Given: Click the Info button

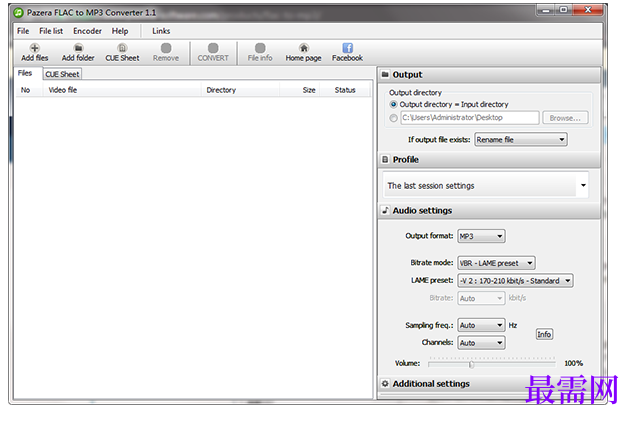Looking at the screenshot, I should pyautogui.click(x=544, y=334).
